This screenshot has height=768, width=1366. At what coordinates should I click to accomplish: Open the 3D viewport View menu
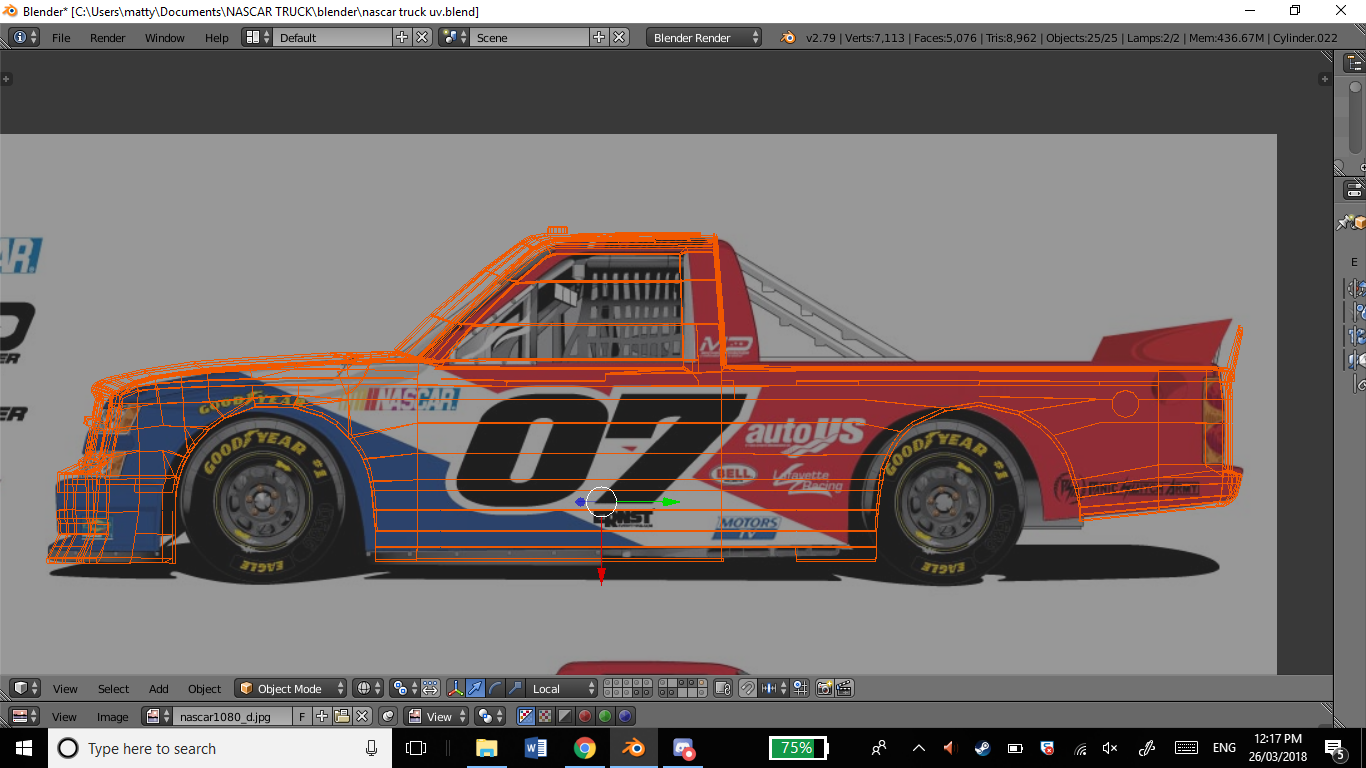click(x=65, y=688)
